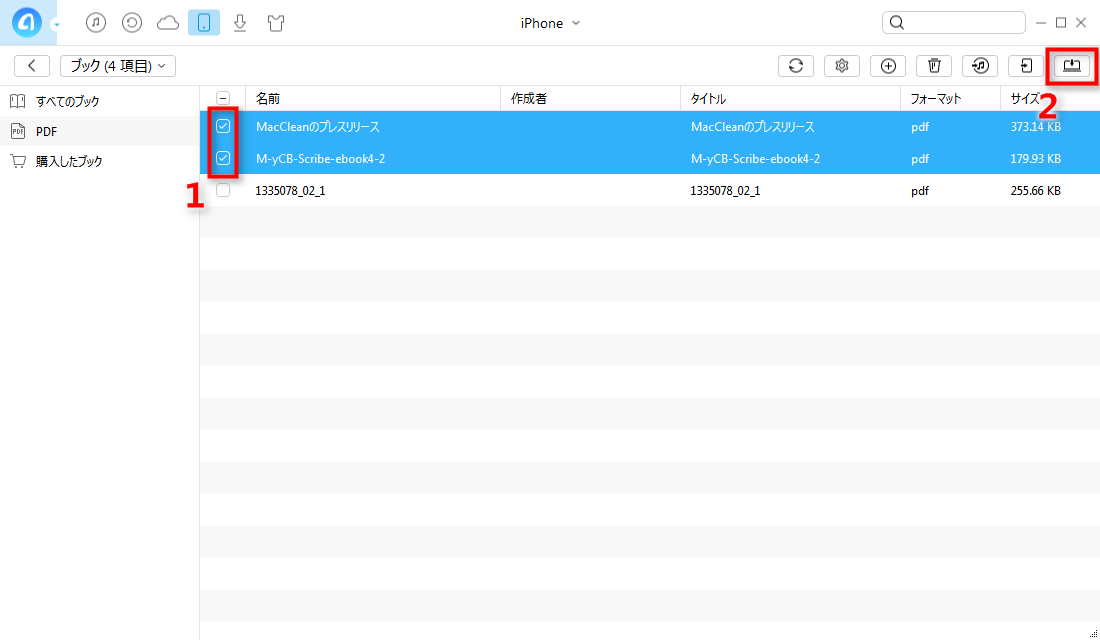
Task: Select 購入したブック in the sidebar
Action: click(x=100, y=161)
